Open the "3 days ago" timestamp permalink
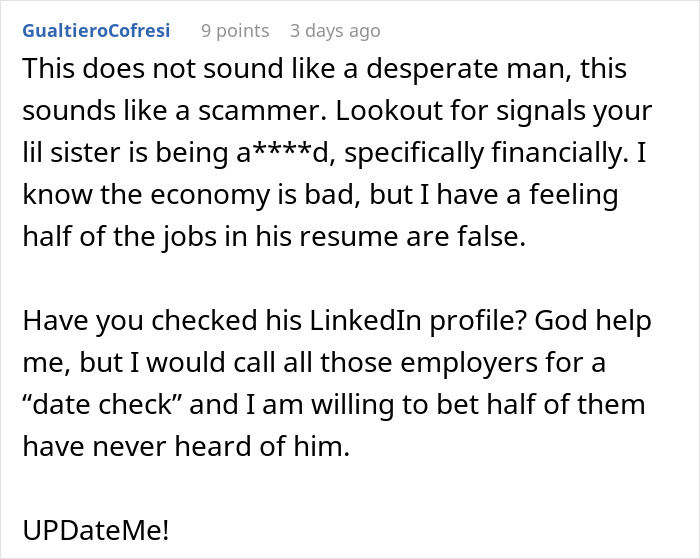The image size is (700, 559). pyautogui.click(x=335, y=31)
